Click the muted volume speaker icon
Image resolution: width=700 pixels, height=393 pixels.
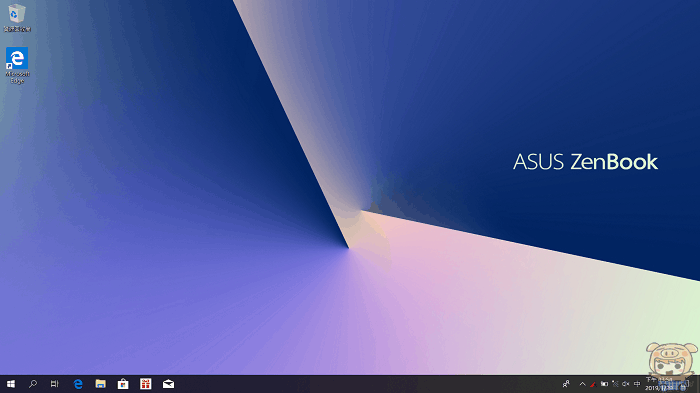coord(626,384)
